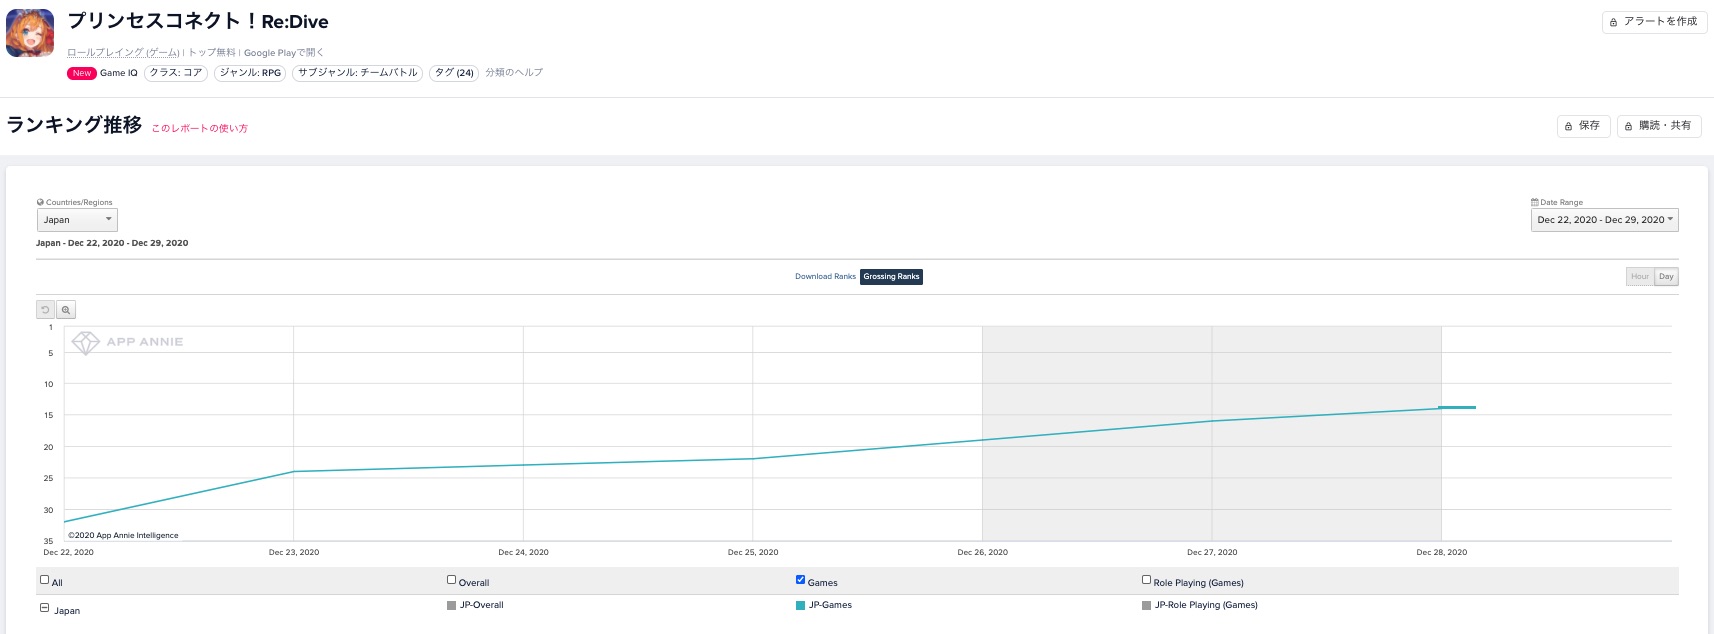Open the Japan country dropdown
The height and width of the screenshot is (634, 1714).
pyautogui.click(x=77, y=220)
